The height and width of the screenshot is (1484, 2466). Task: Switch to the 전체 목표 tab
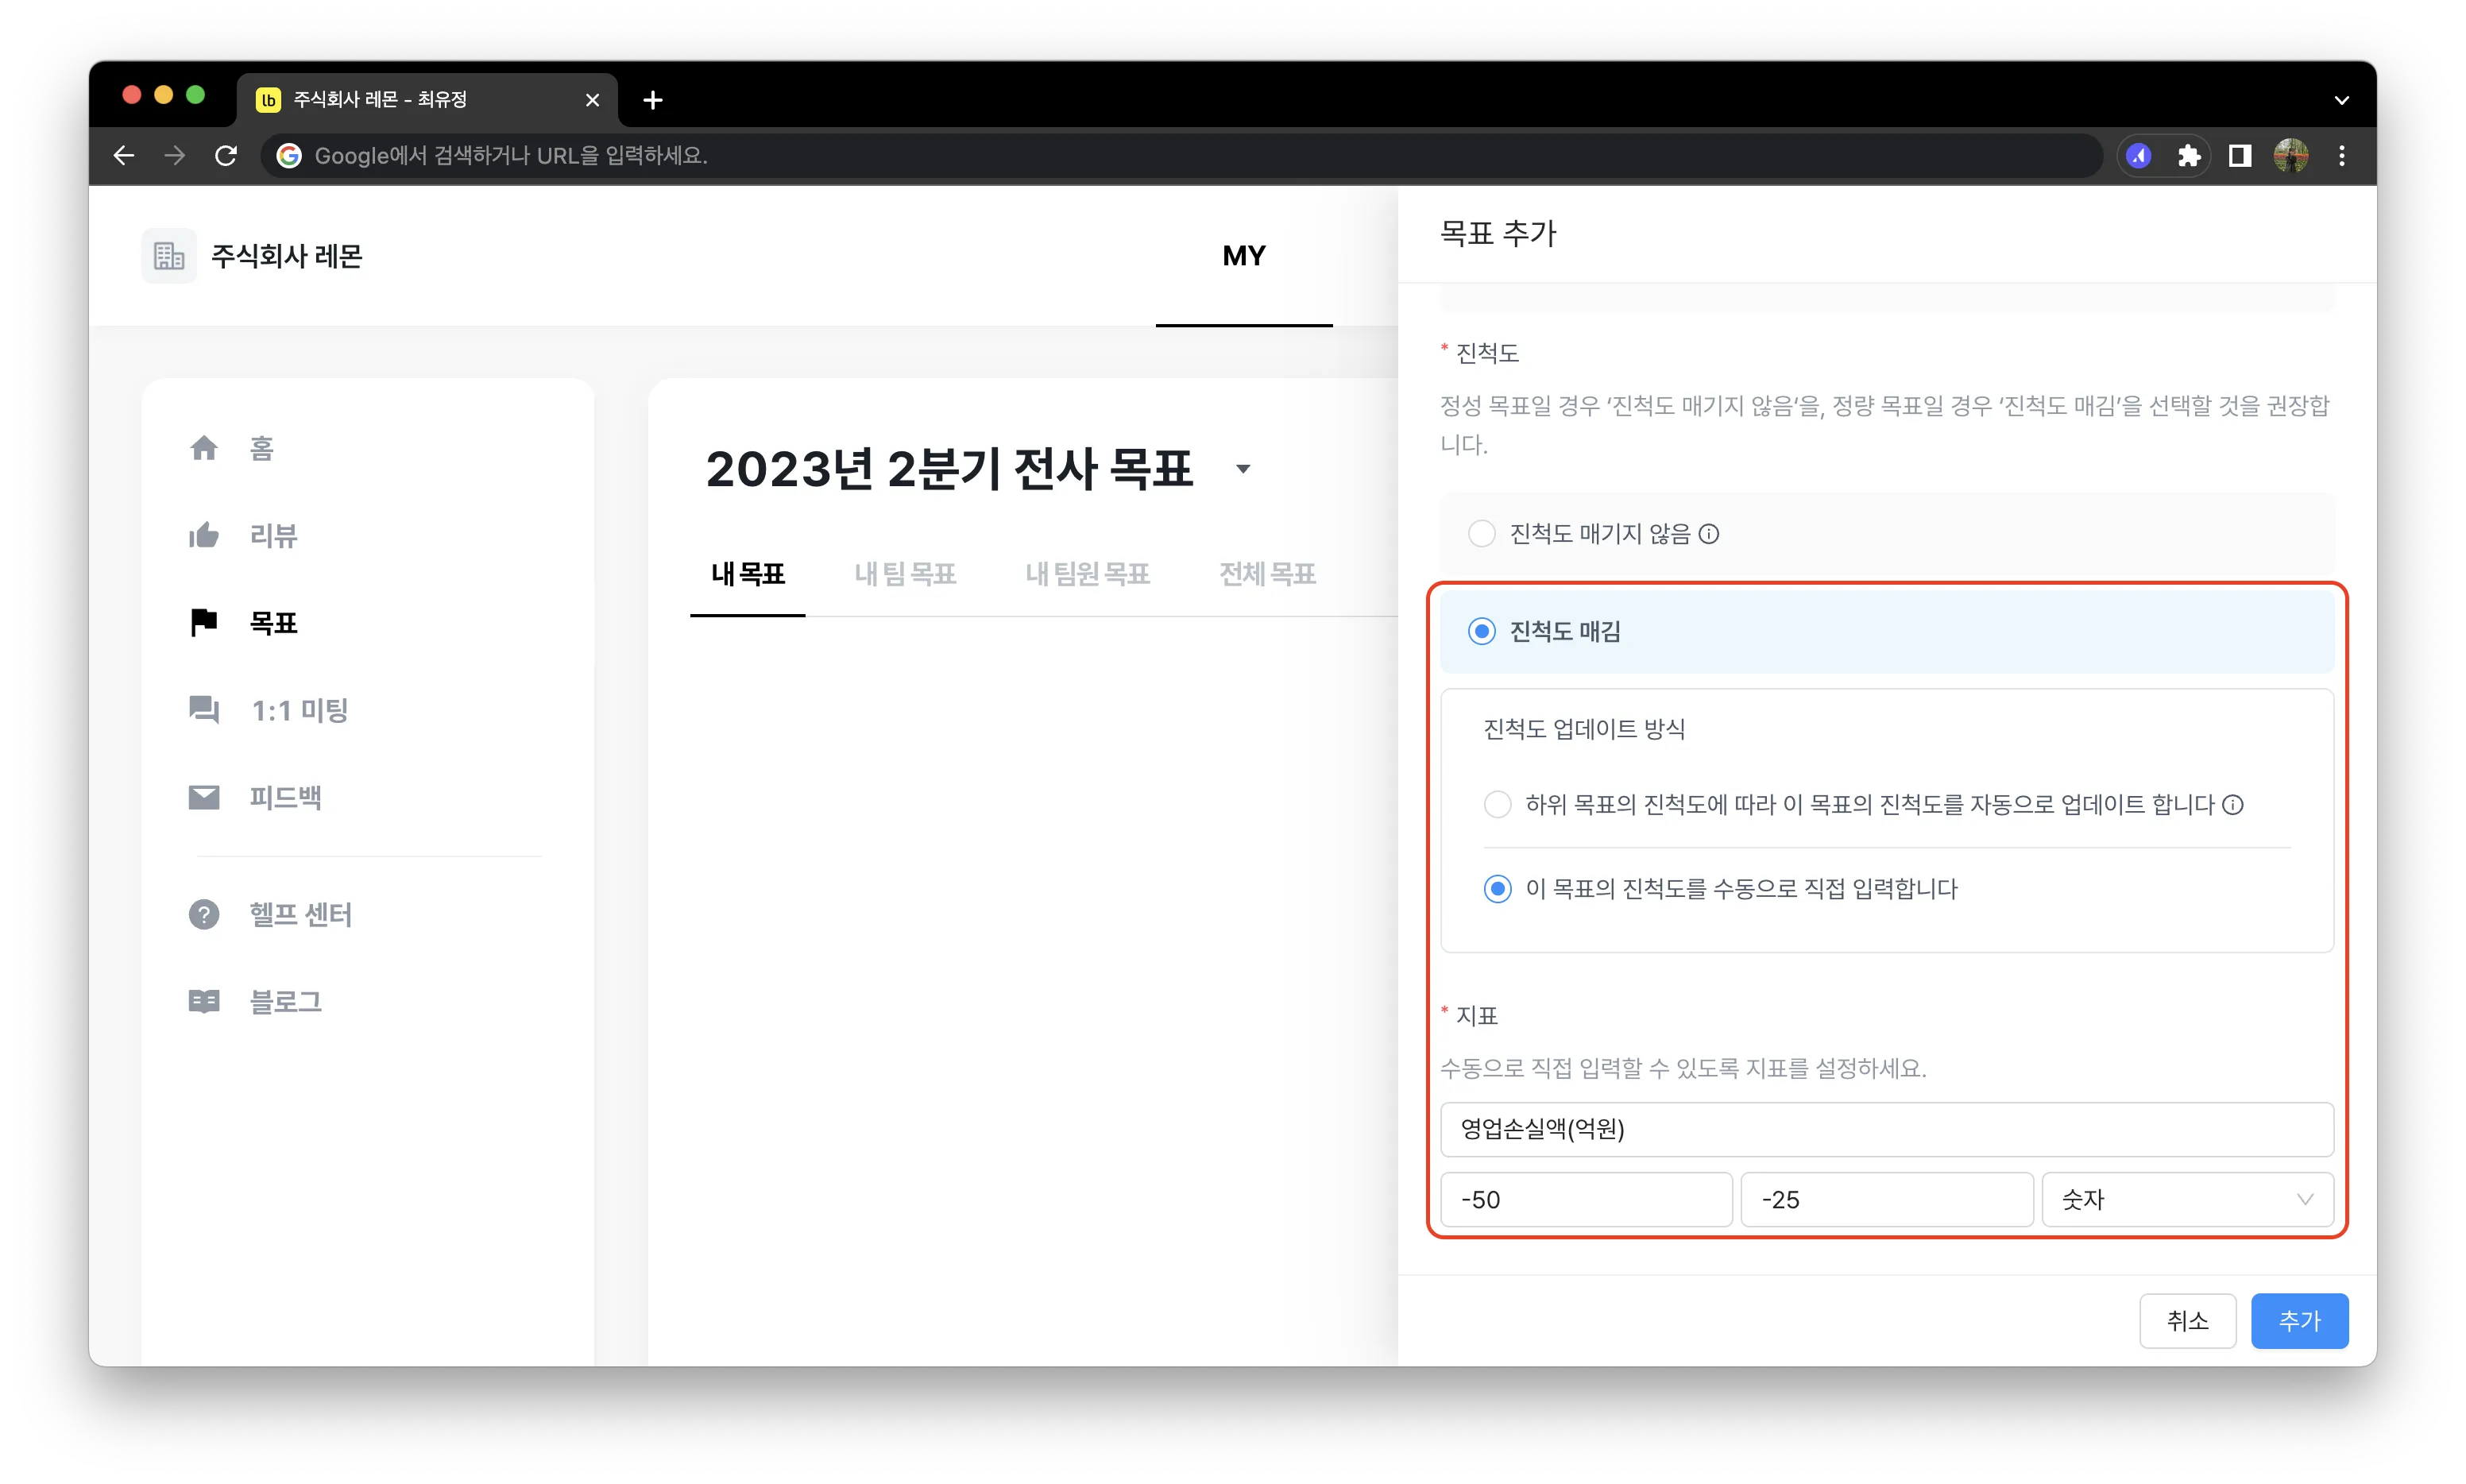1267,574
